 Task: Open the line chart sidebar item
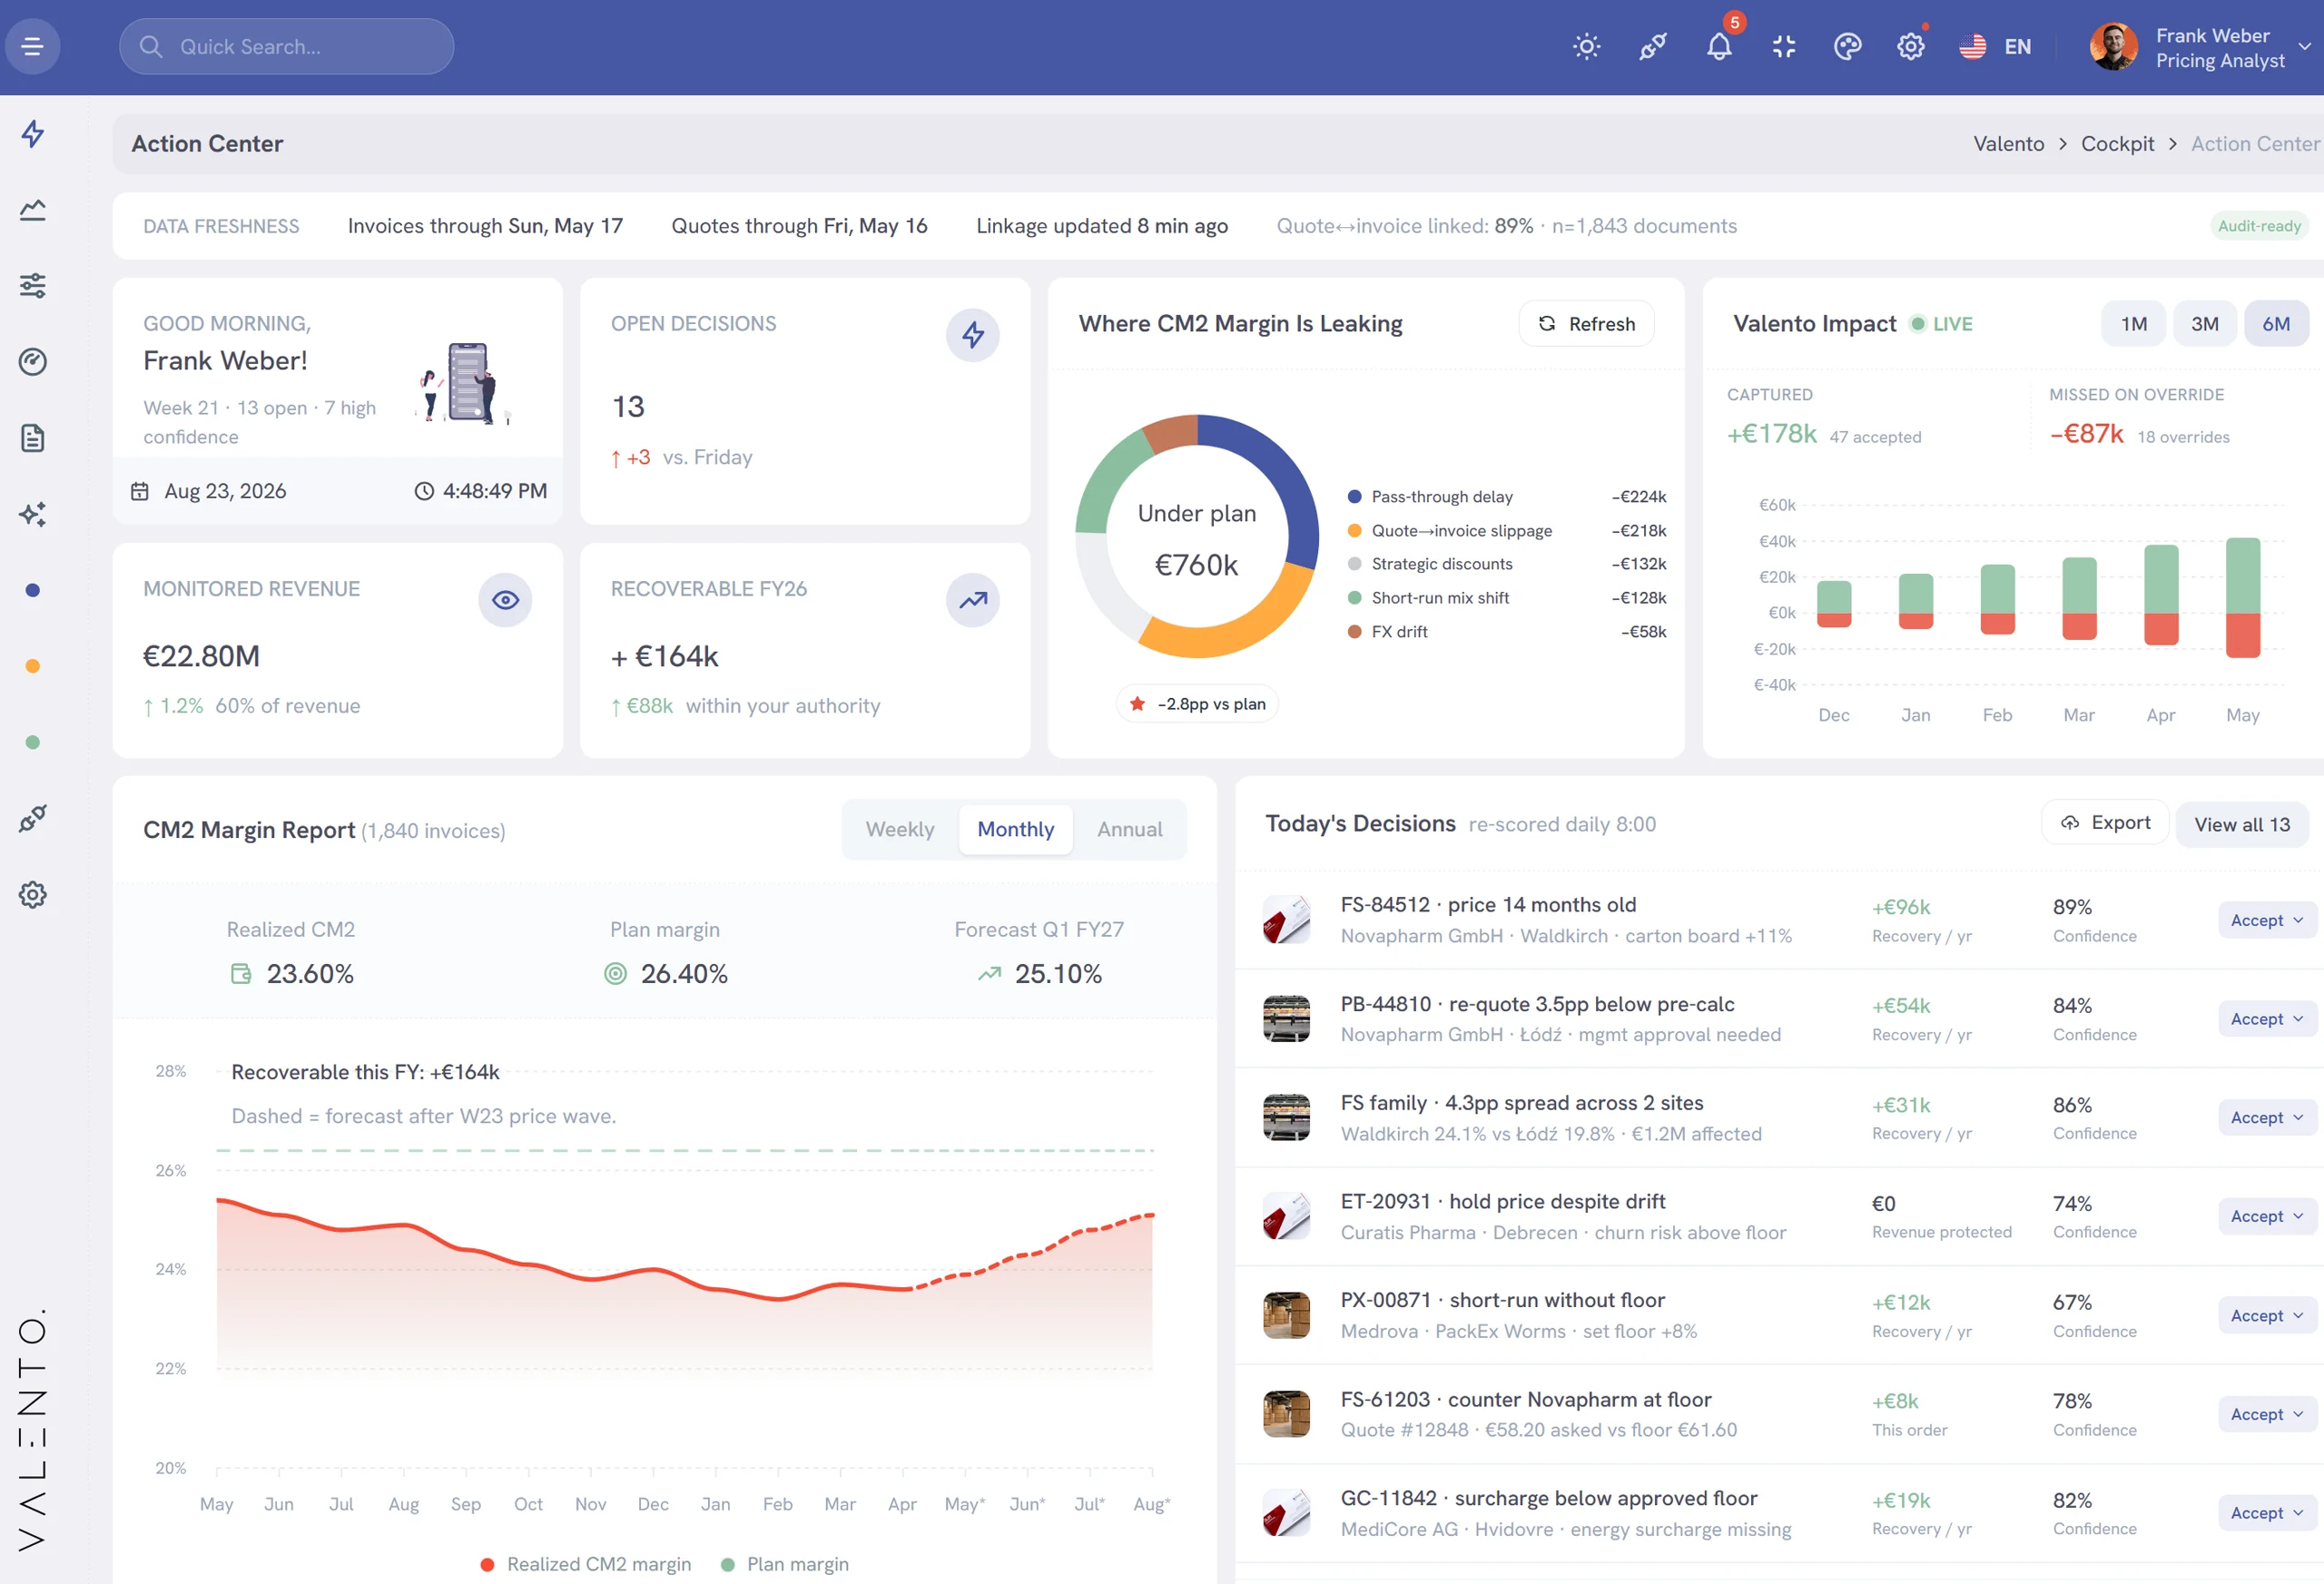pyautogui.click(x=33, y=210)
